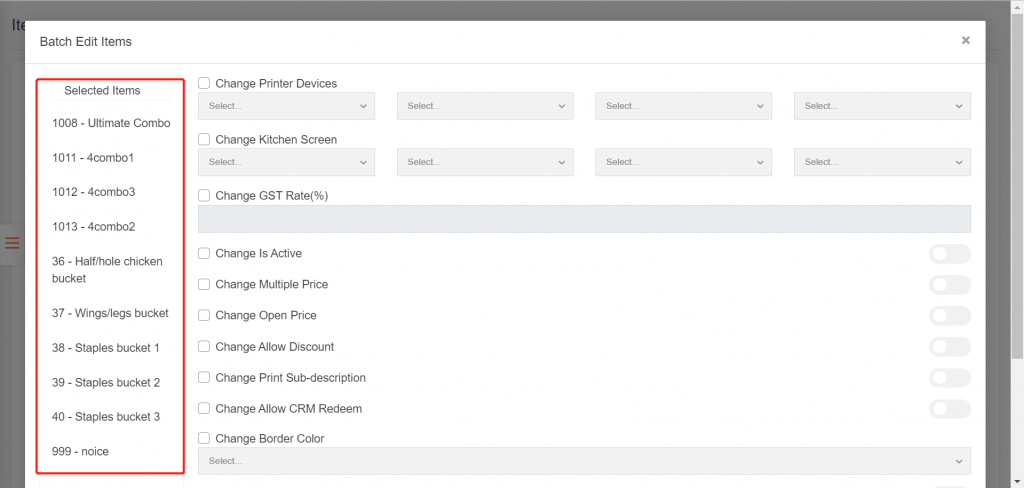Select item 1008 - Ultimate Combo

[x=111, y=123]
